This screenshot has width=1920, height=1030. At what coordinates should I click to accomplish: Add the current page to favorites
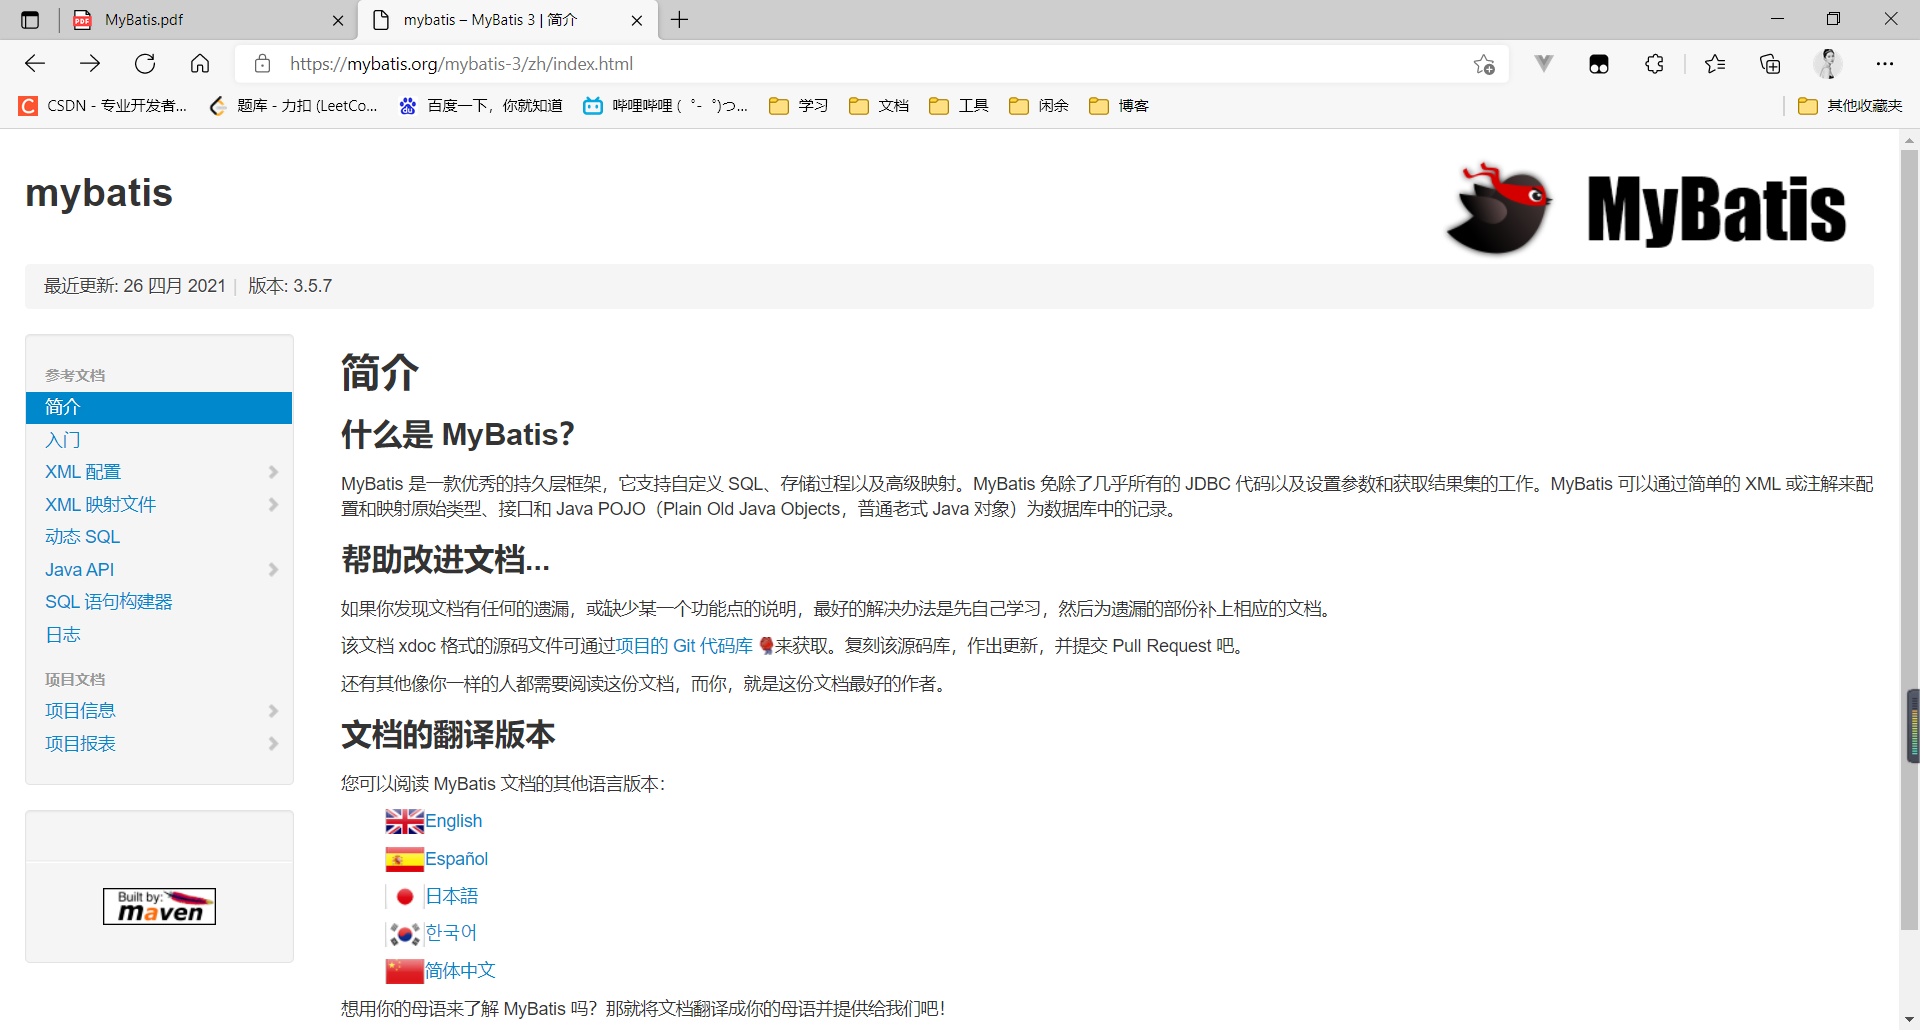[x=1484, y=63]
